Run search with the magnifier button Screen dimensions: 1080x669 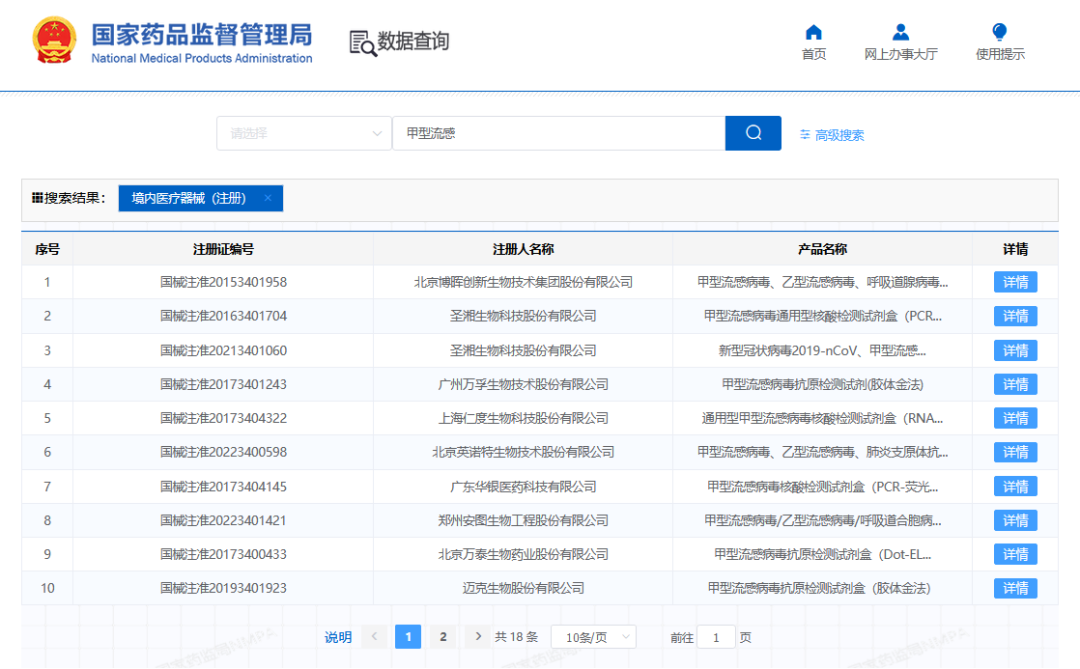click(753, 133)
